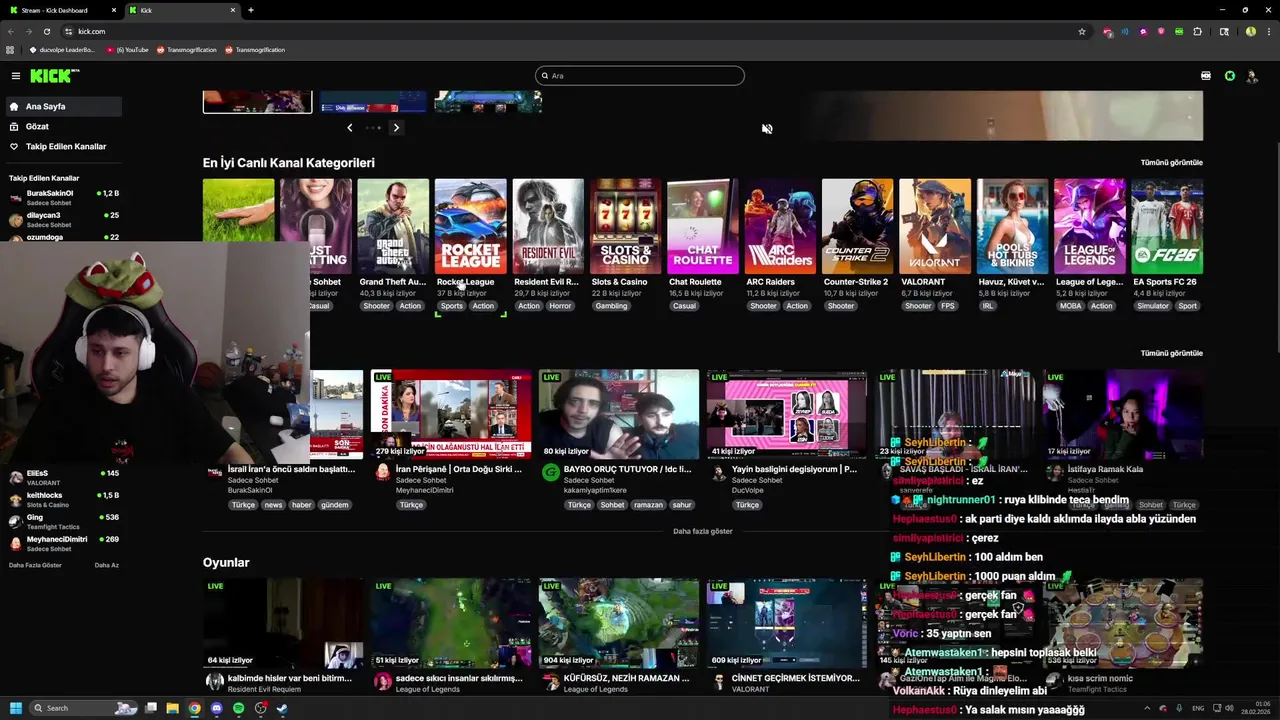Click the green Kick K points icon

point(1229,76)
